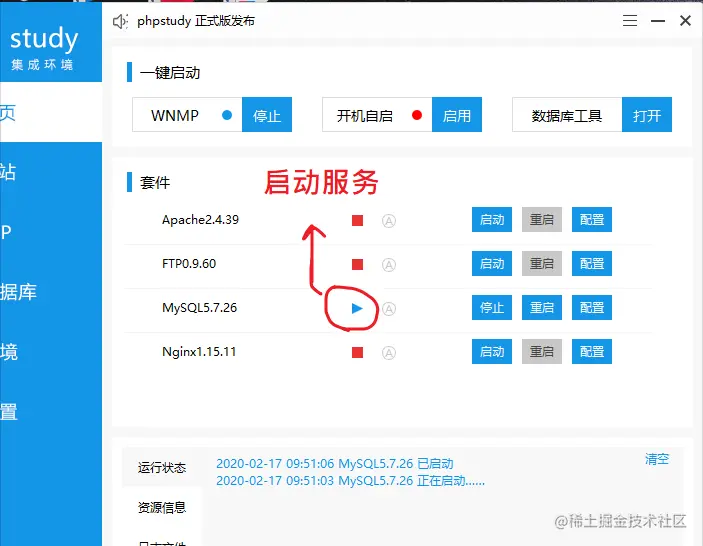Click Apache2.4.39 red stopped status icon
The height and width of the screenshot is (546, 703).
tap(357, 221)
